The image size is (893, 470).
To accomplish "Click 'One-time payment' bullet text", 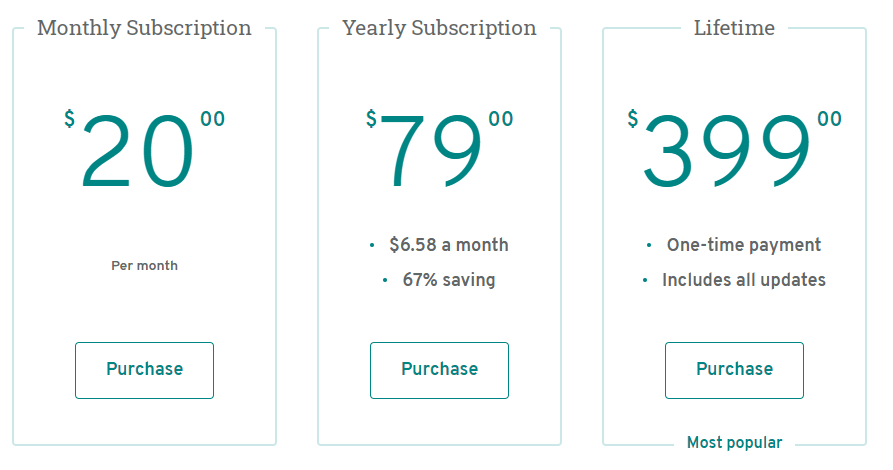I will click(x=744, y=245).
